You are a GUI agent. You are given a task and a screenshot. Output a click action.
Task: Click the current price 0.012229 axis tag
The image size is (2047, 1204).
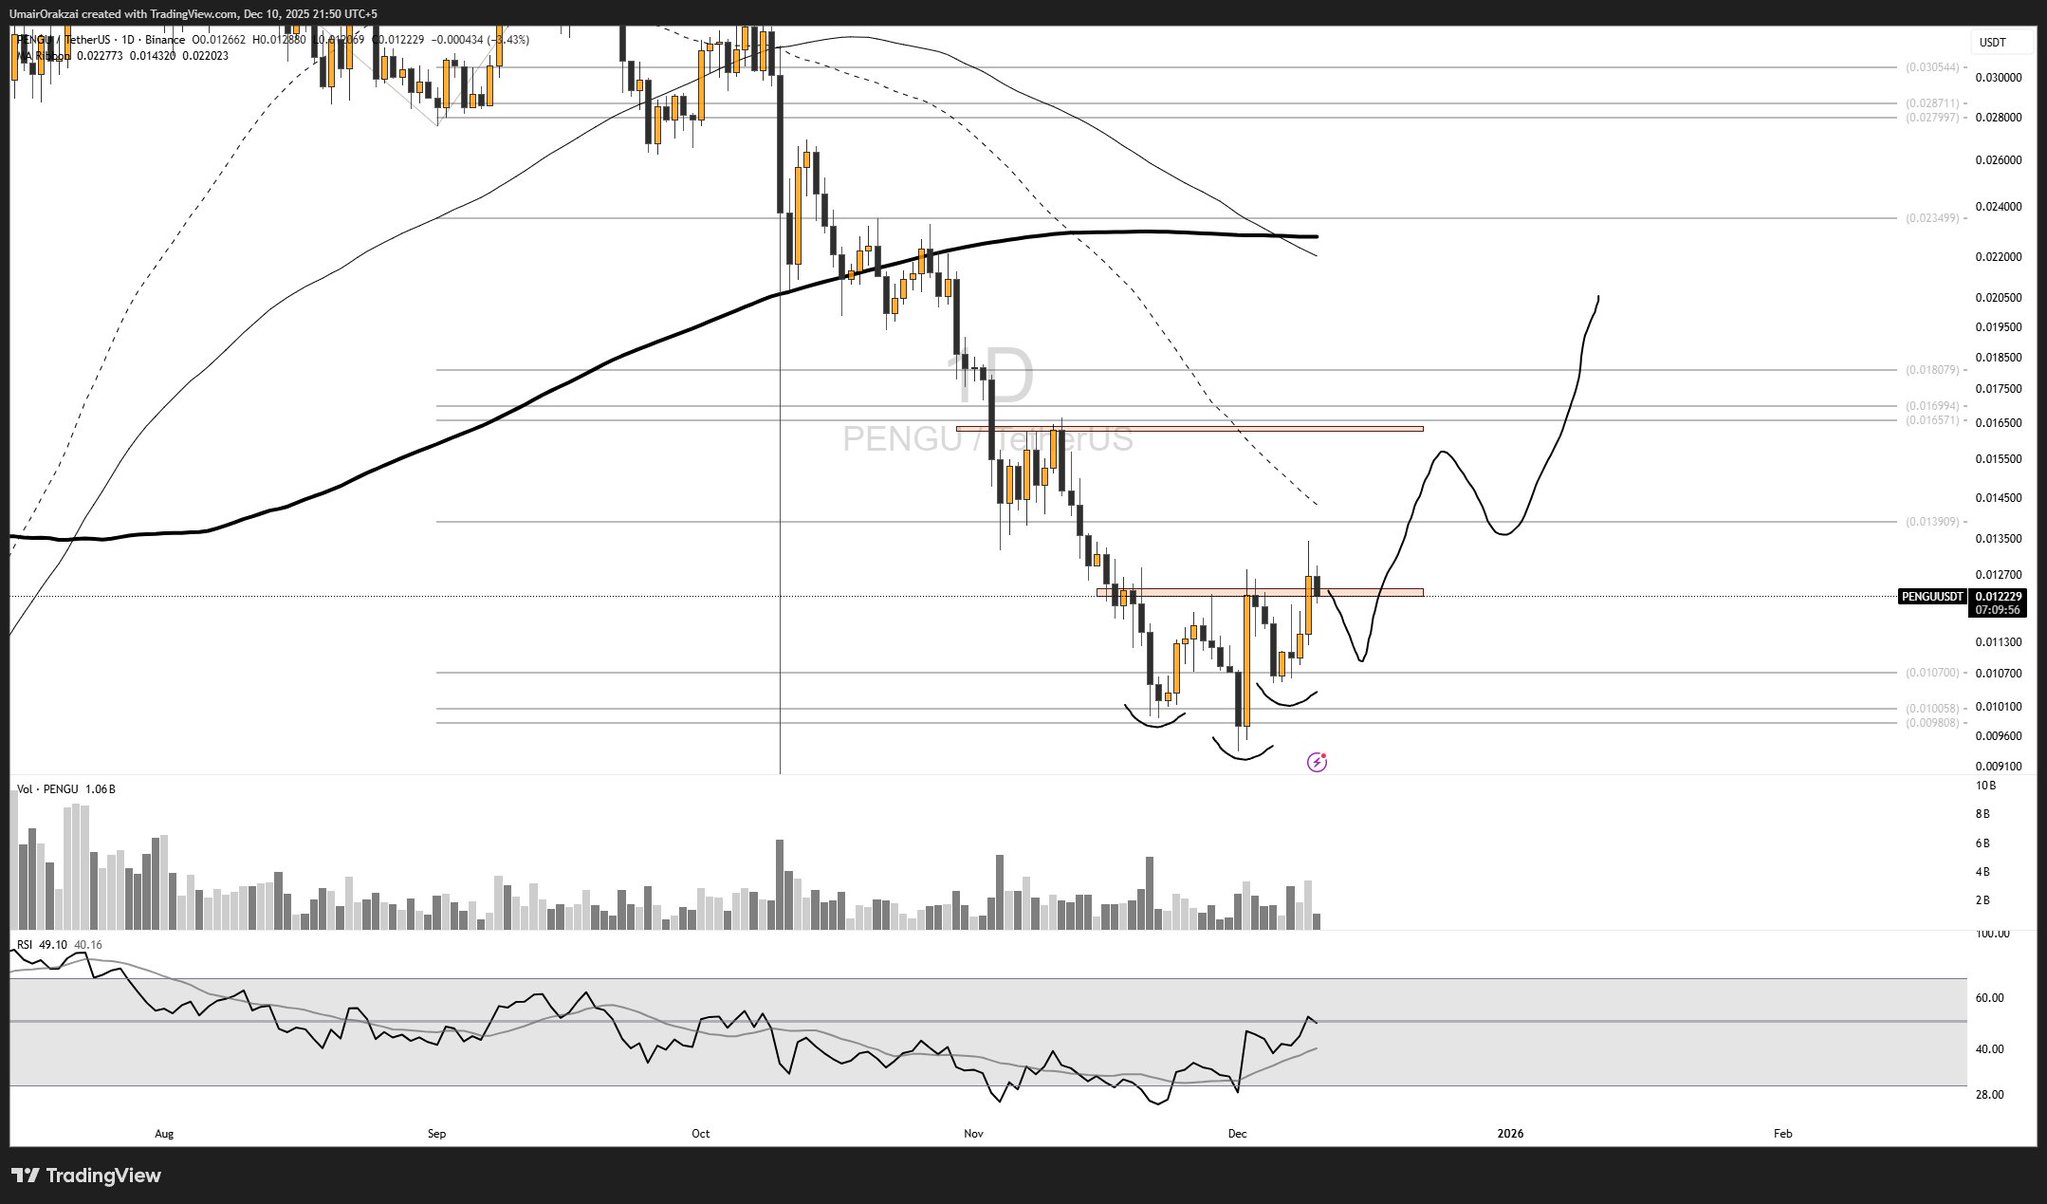coord(1998,596)
